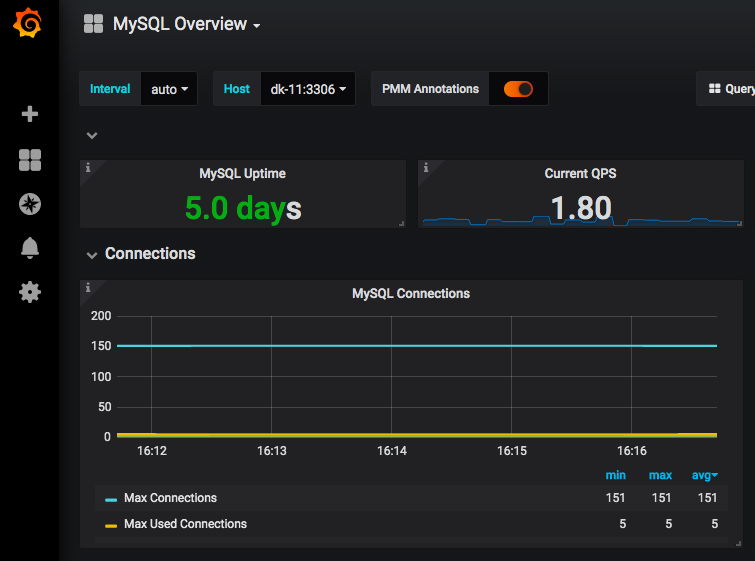
Task: Click the PMM Annotations label
Action: (430, 89)
